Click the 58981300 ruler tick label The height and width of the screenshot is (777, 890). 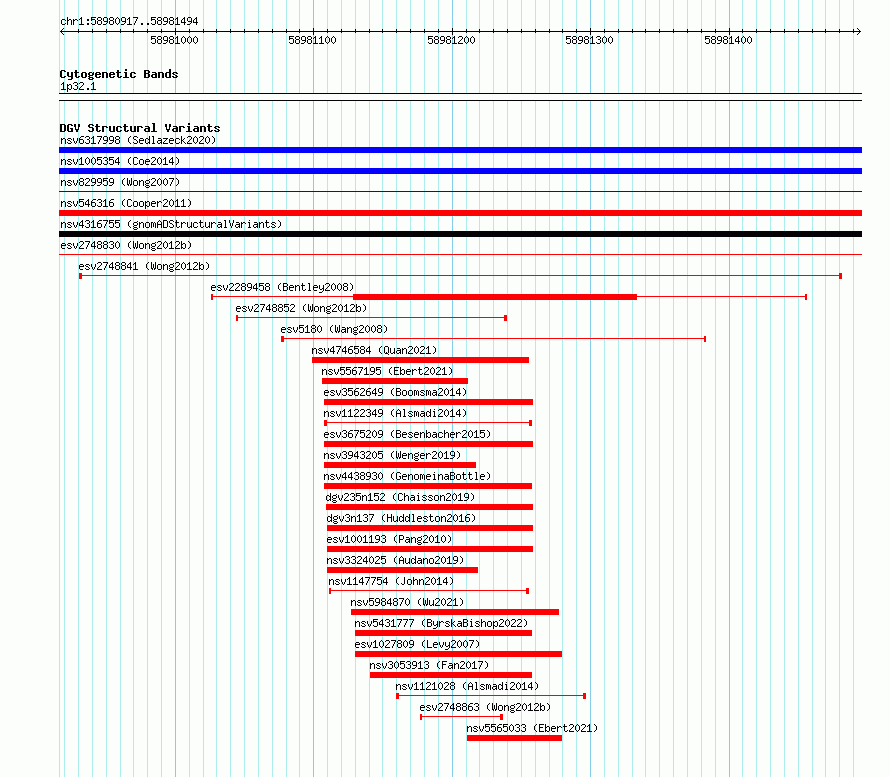click(589, 40)
